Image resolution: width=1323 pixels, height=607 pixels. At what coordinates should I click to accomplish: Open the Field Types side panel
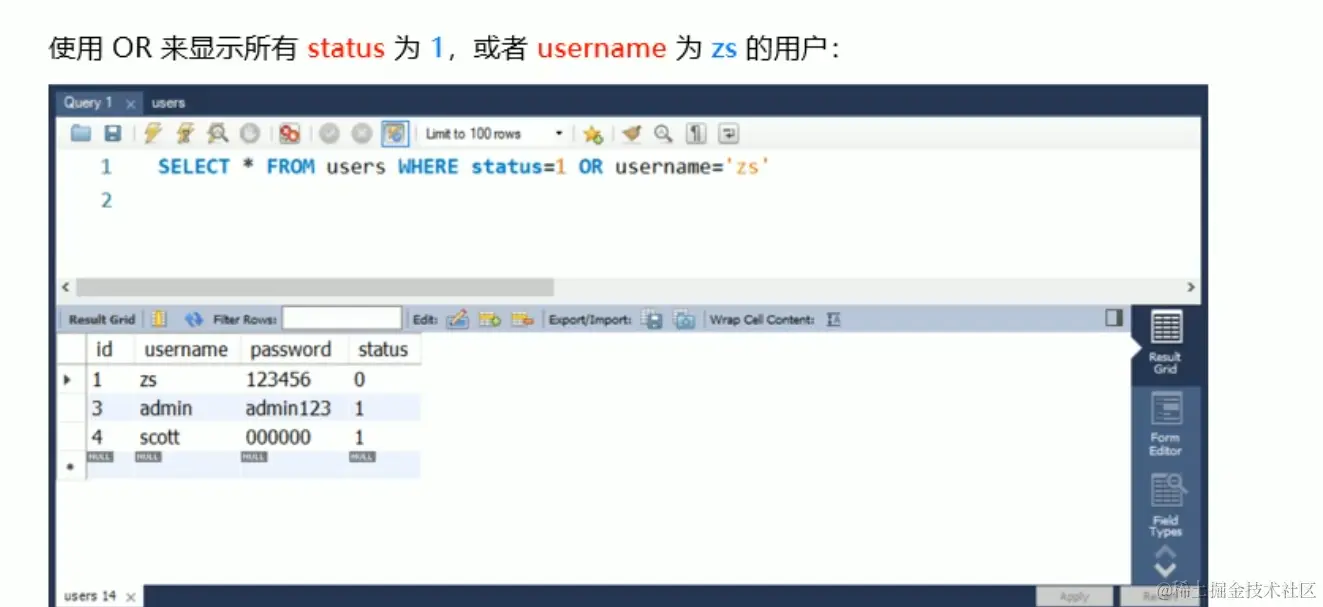tap(1165, 505)
